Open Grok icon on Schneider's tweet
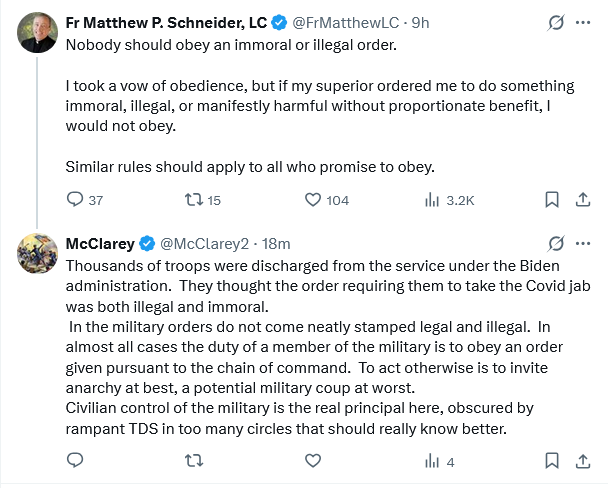608x488 pixels. click(556, 22)
